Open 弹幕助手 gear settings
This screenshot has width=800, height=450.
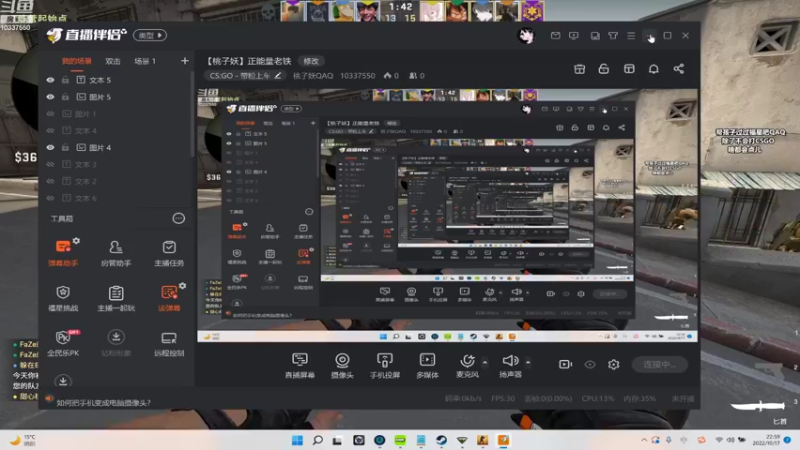(x=76, y=241)
